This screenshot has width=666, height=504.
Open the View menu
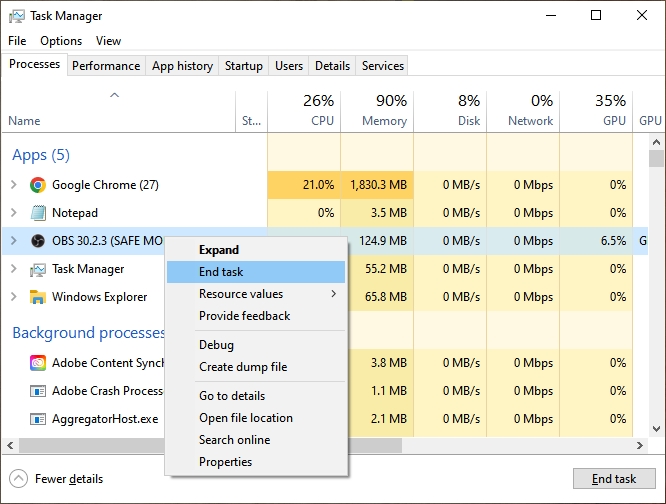(x=108, y=41)
